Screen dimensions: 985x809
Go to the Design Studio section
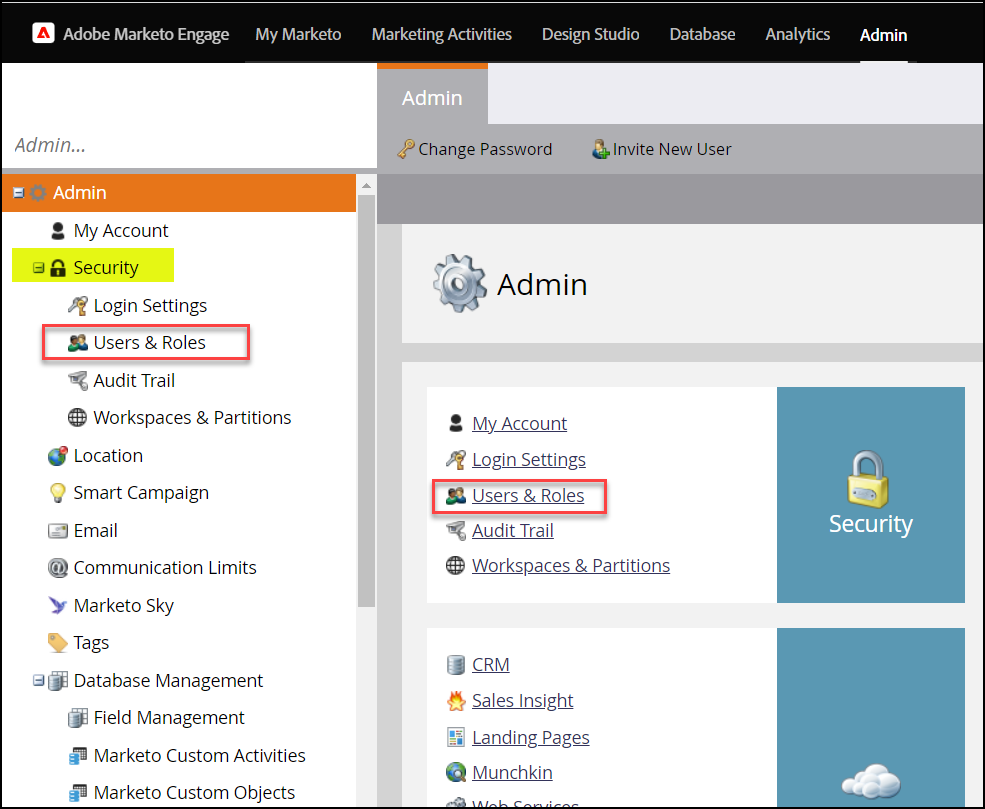(590, 34)
